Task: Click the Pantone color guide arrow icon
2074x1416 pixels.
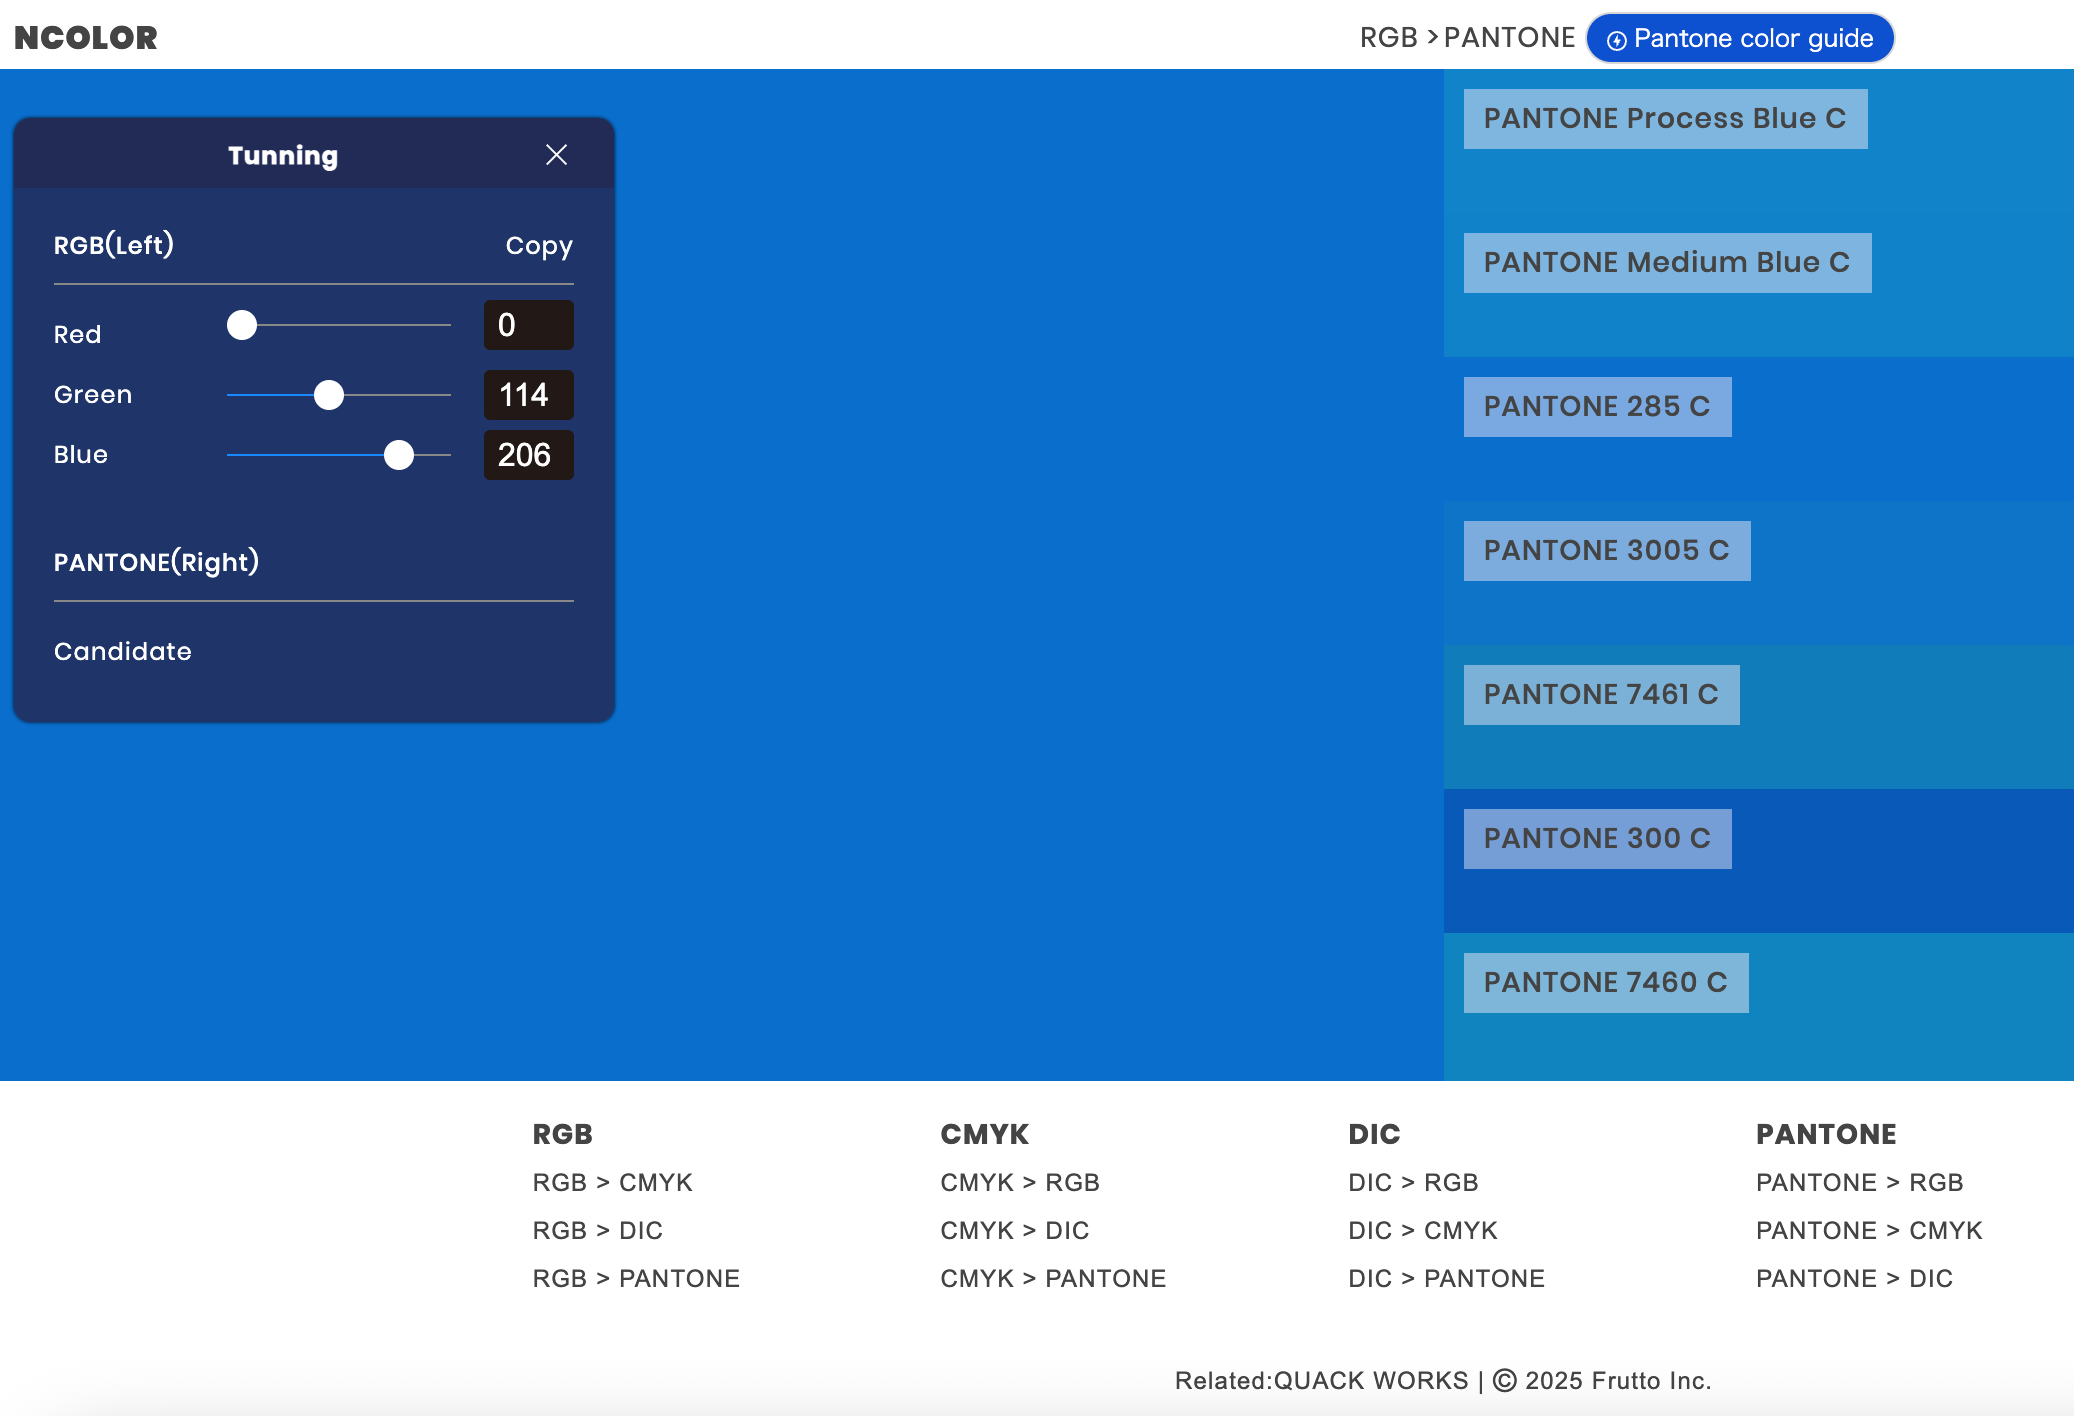Action: pyautogui.click(x=1616, y=40)
